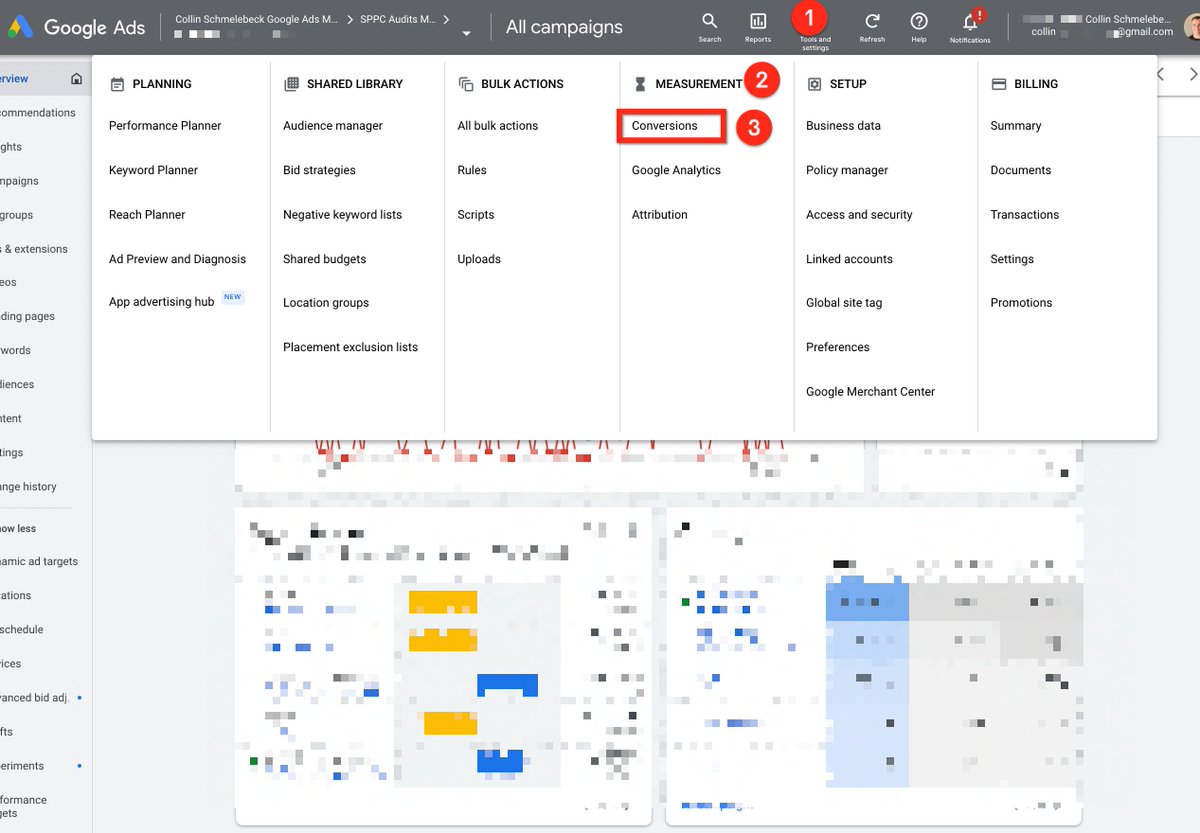Open Google Analytics under Measurement
The height and width of the screenshot is (833, 1200).
point(676,170)
